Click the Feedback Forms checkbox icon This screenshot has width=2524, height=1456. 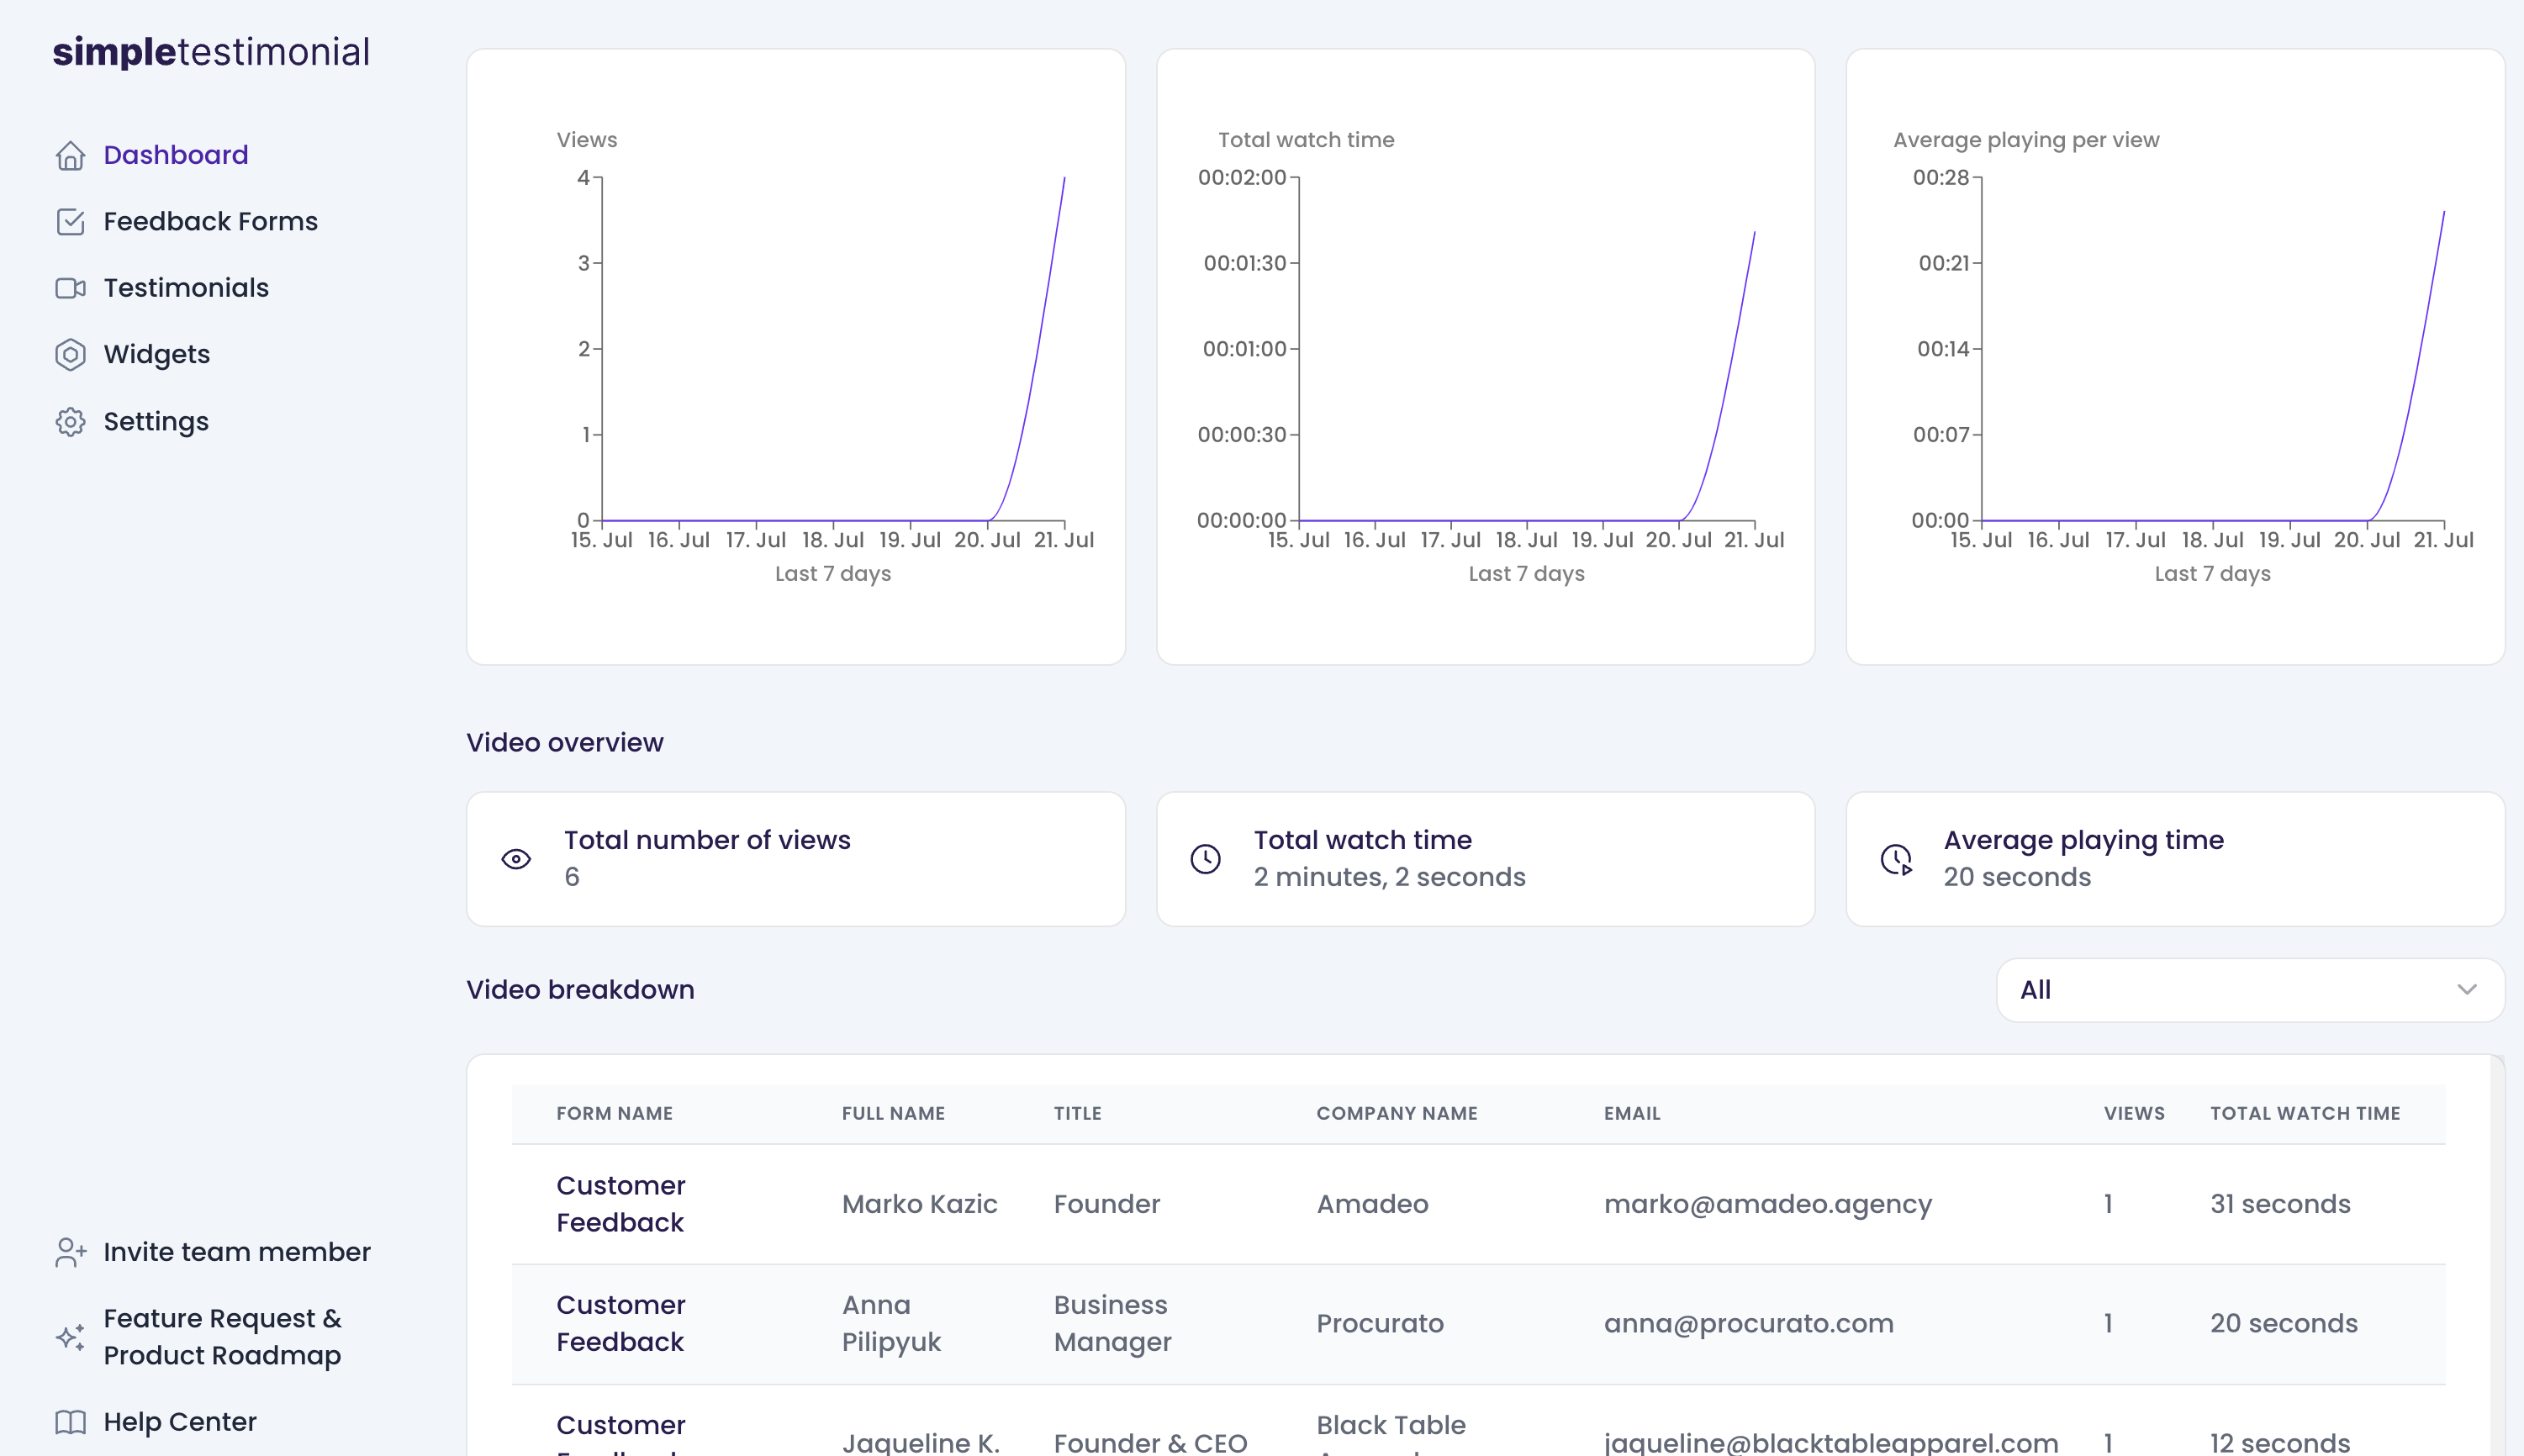coord(70,222)
